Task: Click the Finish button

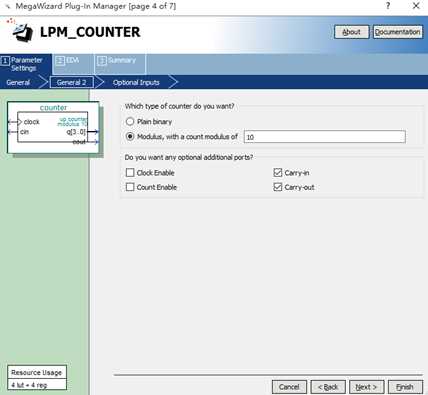Action: pyautogui.click(x=405, y=387)
